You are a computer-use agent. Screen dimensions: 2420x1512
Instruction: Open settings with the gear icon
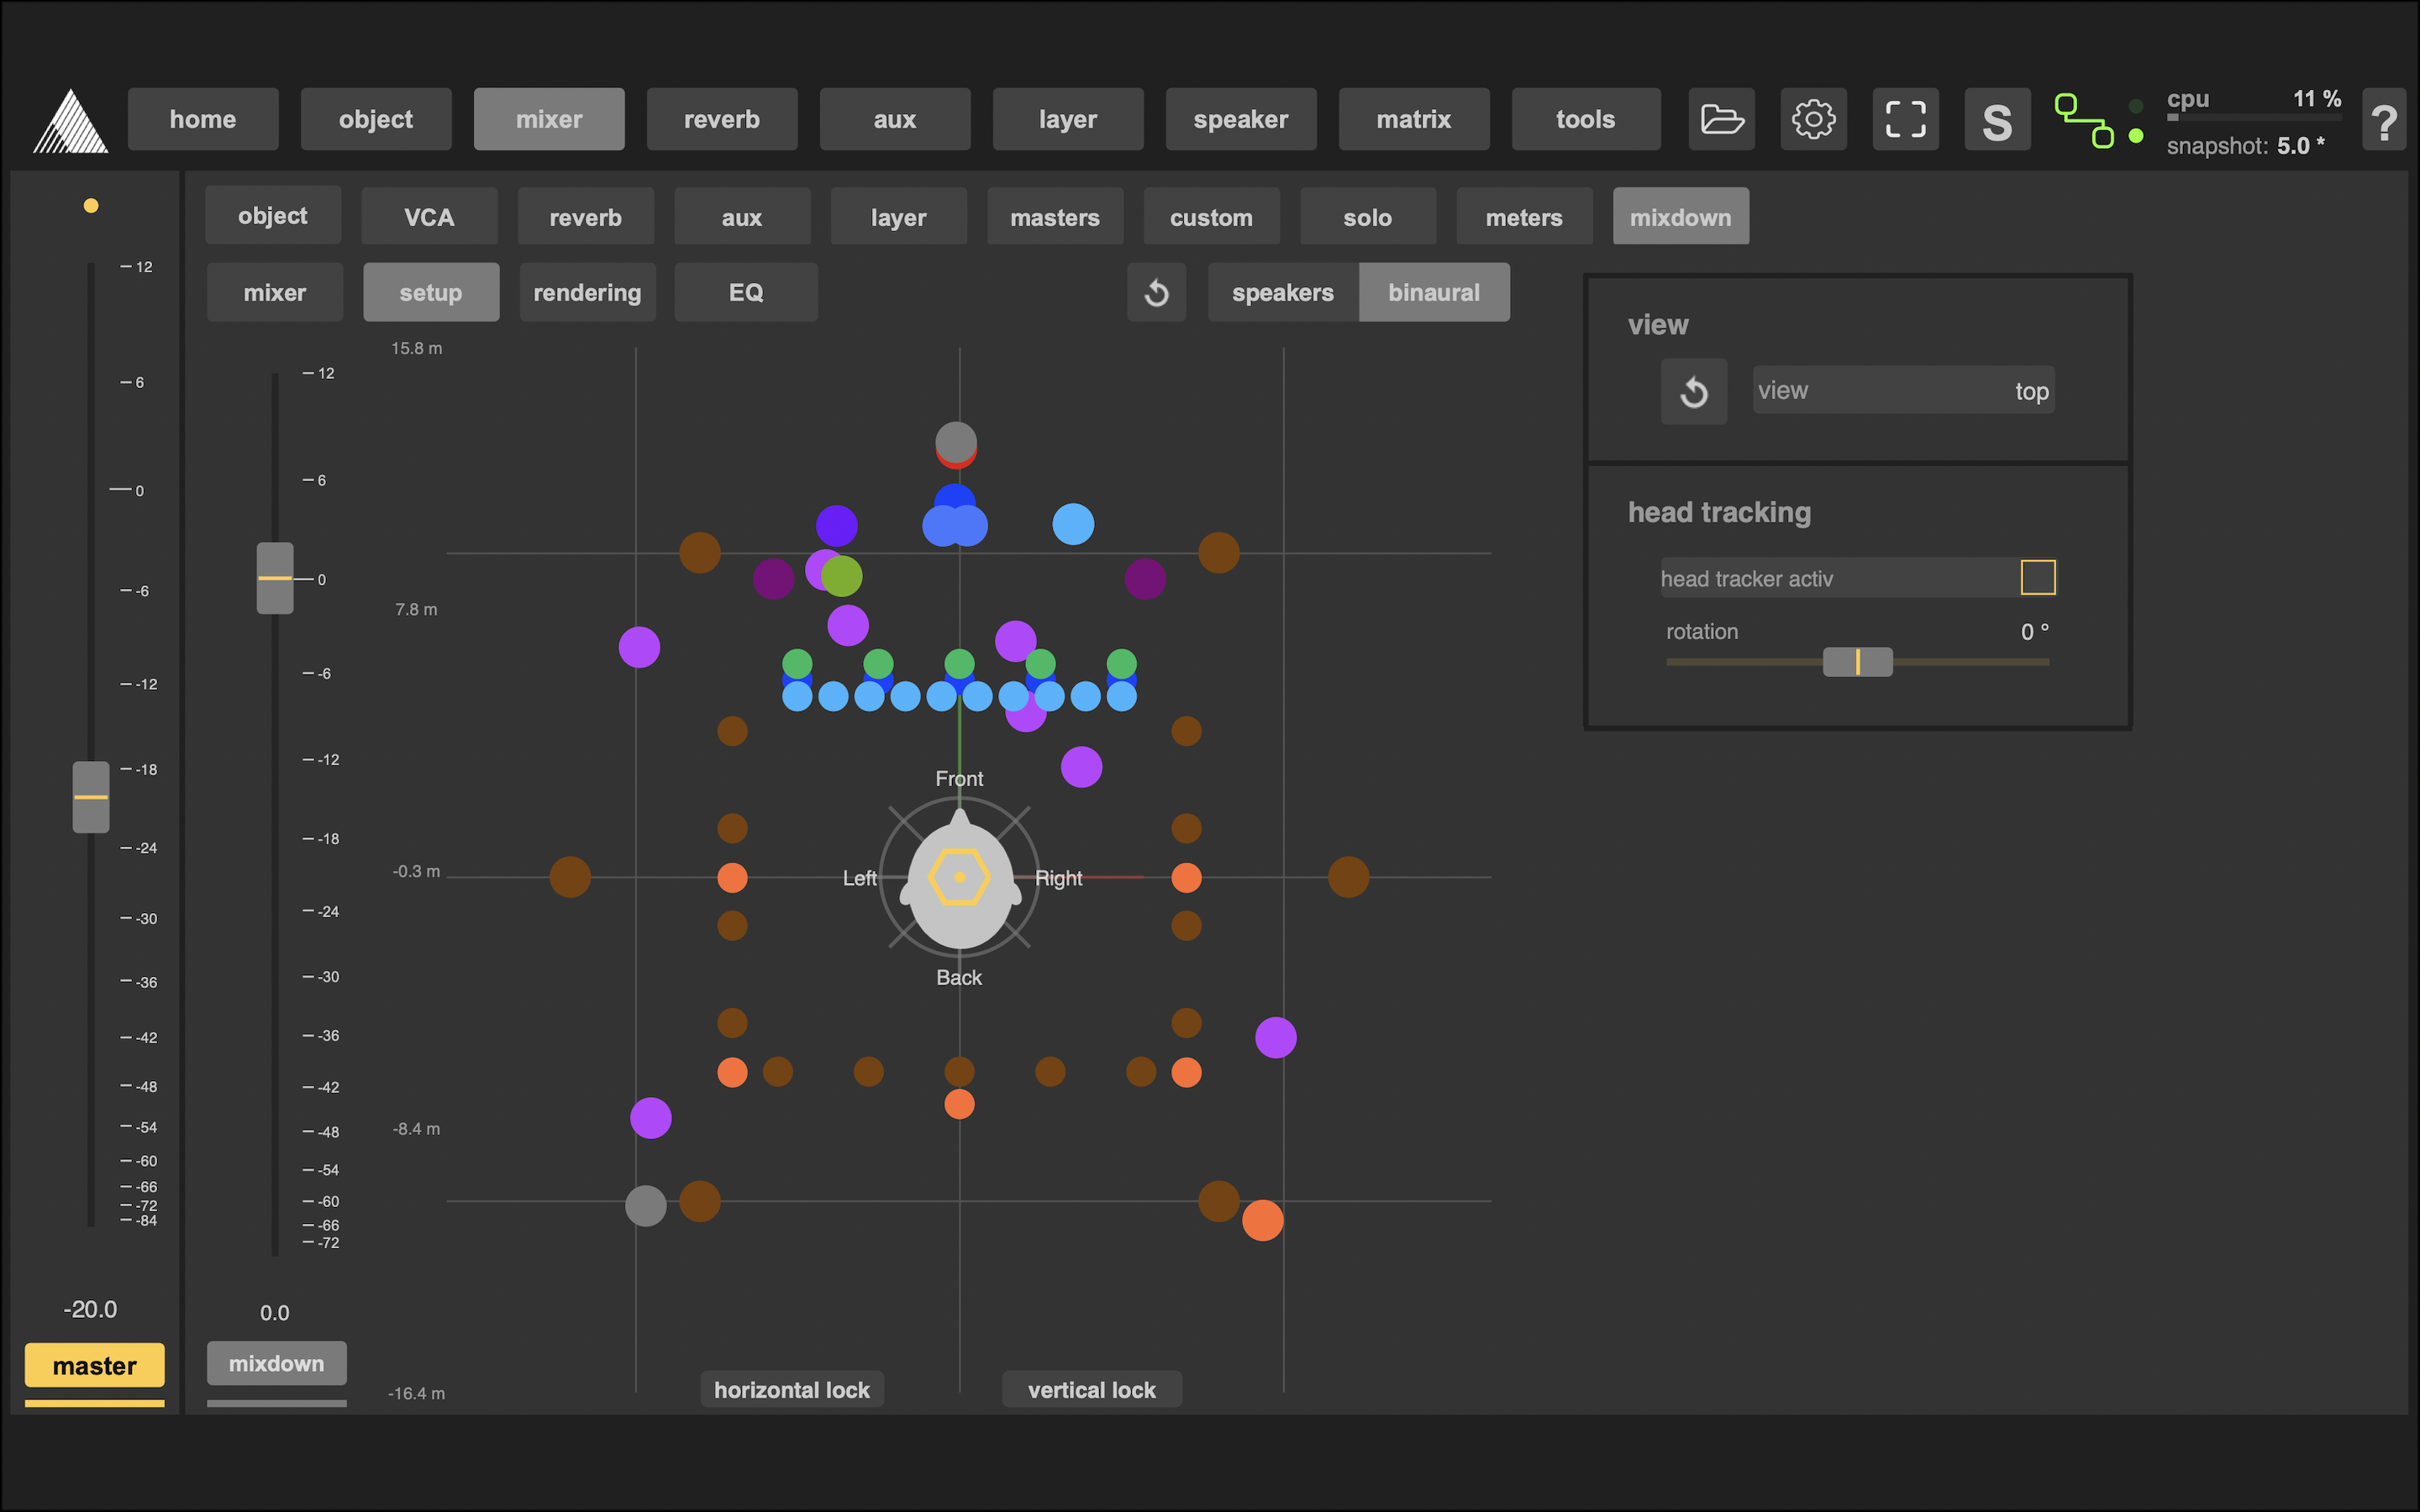pos(1813,119)
